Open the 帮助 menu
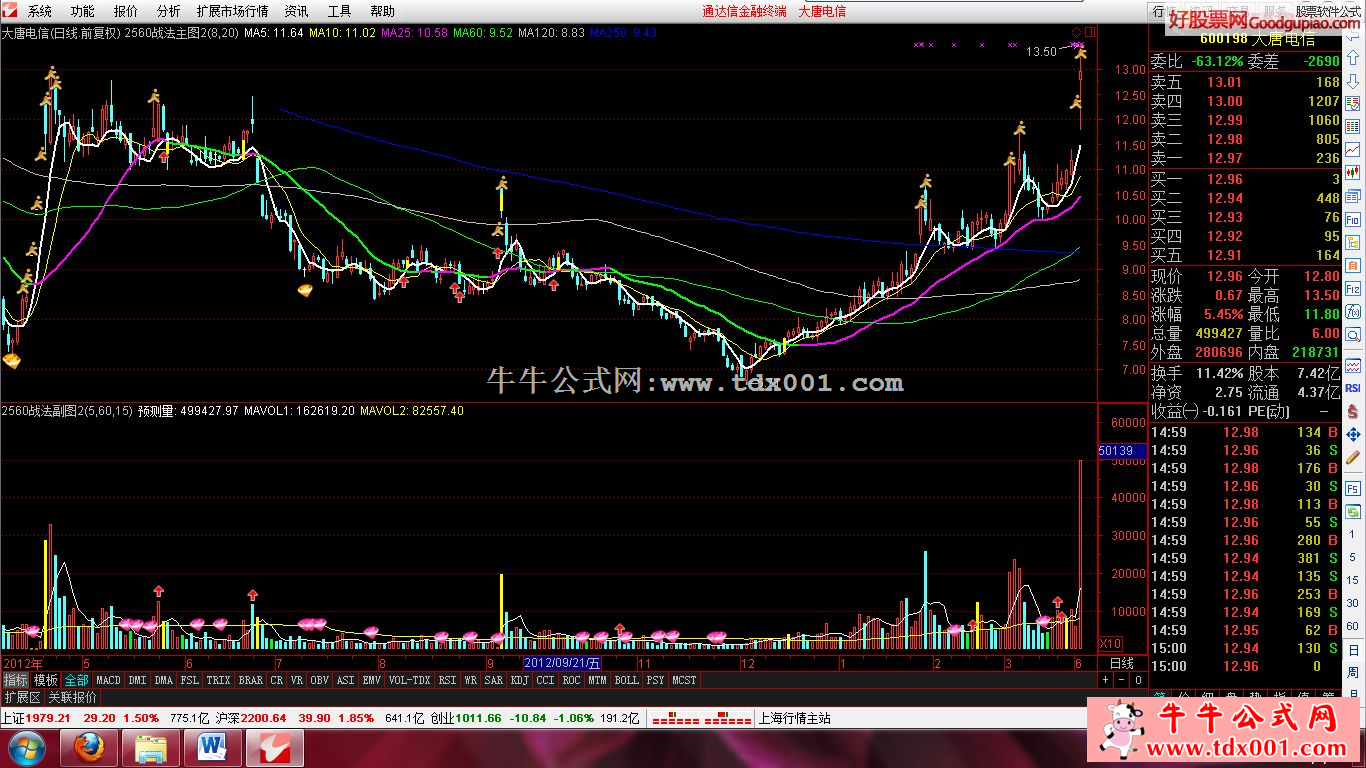Image resolution: width=1366 pixels, height=768 pixels. point(382,11)
